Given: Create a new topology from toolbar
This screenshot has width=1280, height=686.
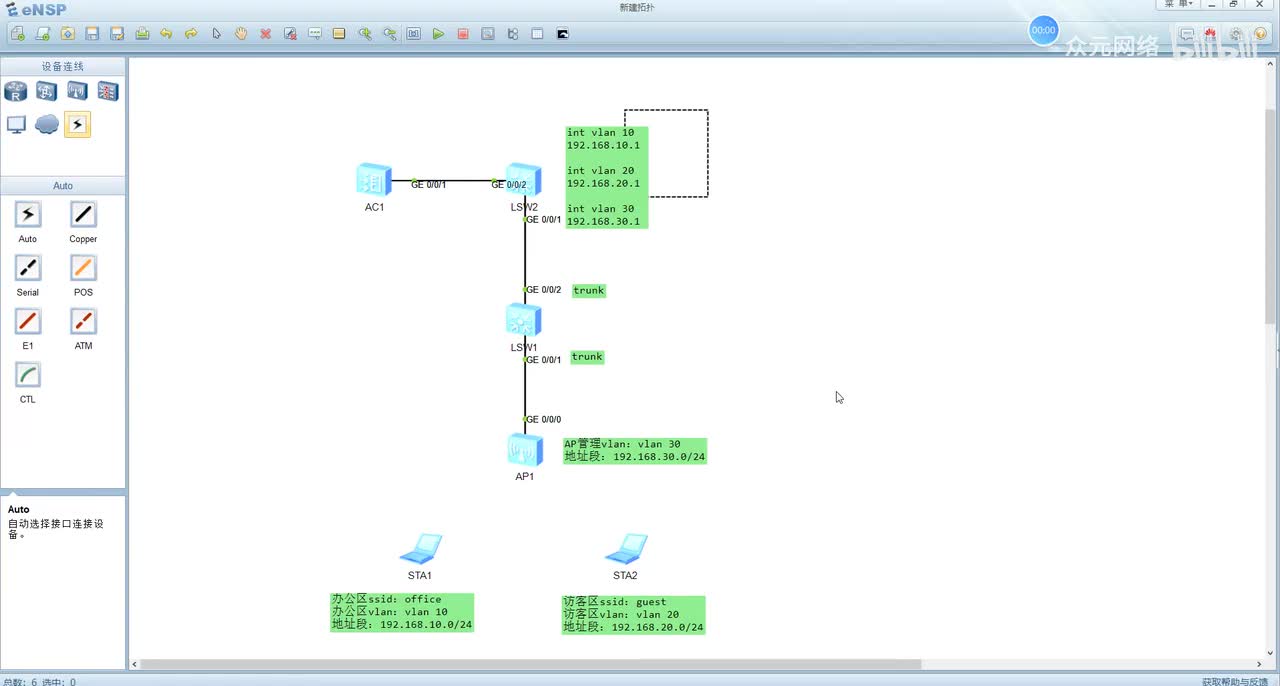Looking at the screenshot, I should [x=18, y=33].
